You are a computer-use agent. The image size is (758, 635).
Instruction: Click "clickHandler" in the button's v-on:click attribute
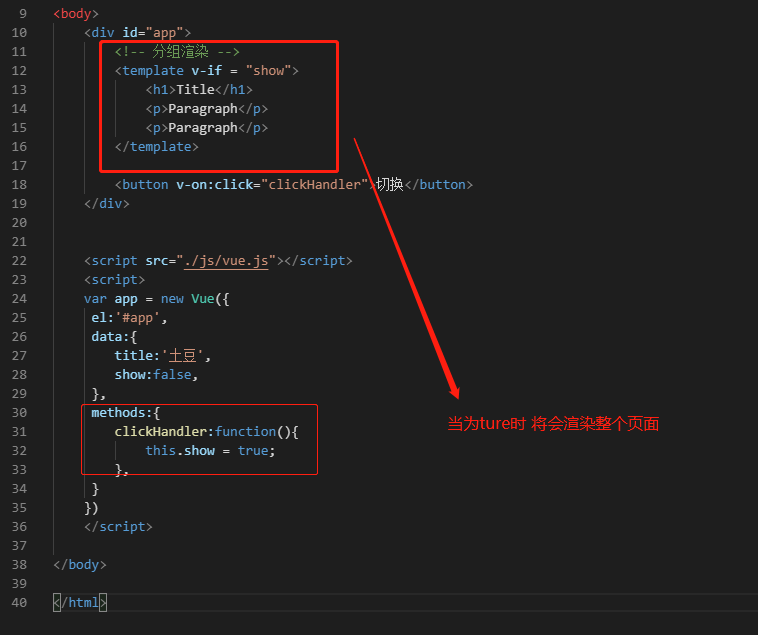(x=315, y=185)
